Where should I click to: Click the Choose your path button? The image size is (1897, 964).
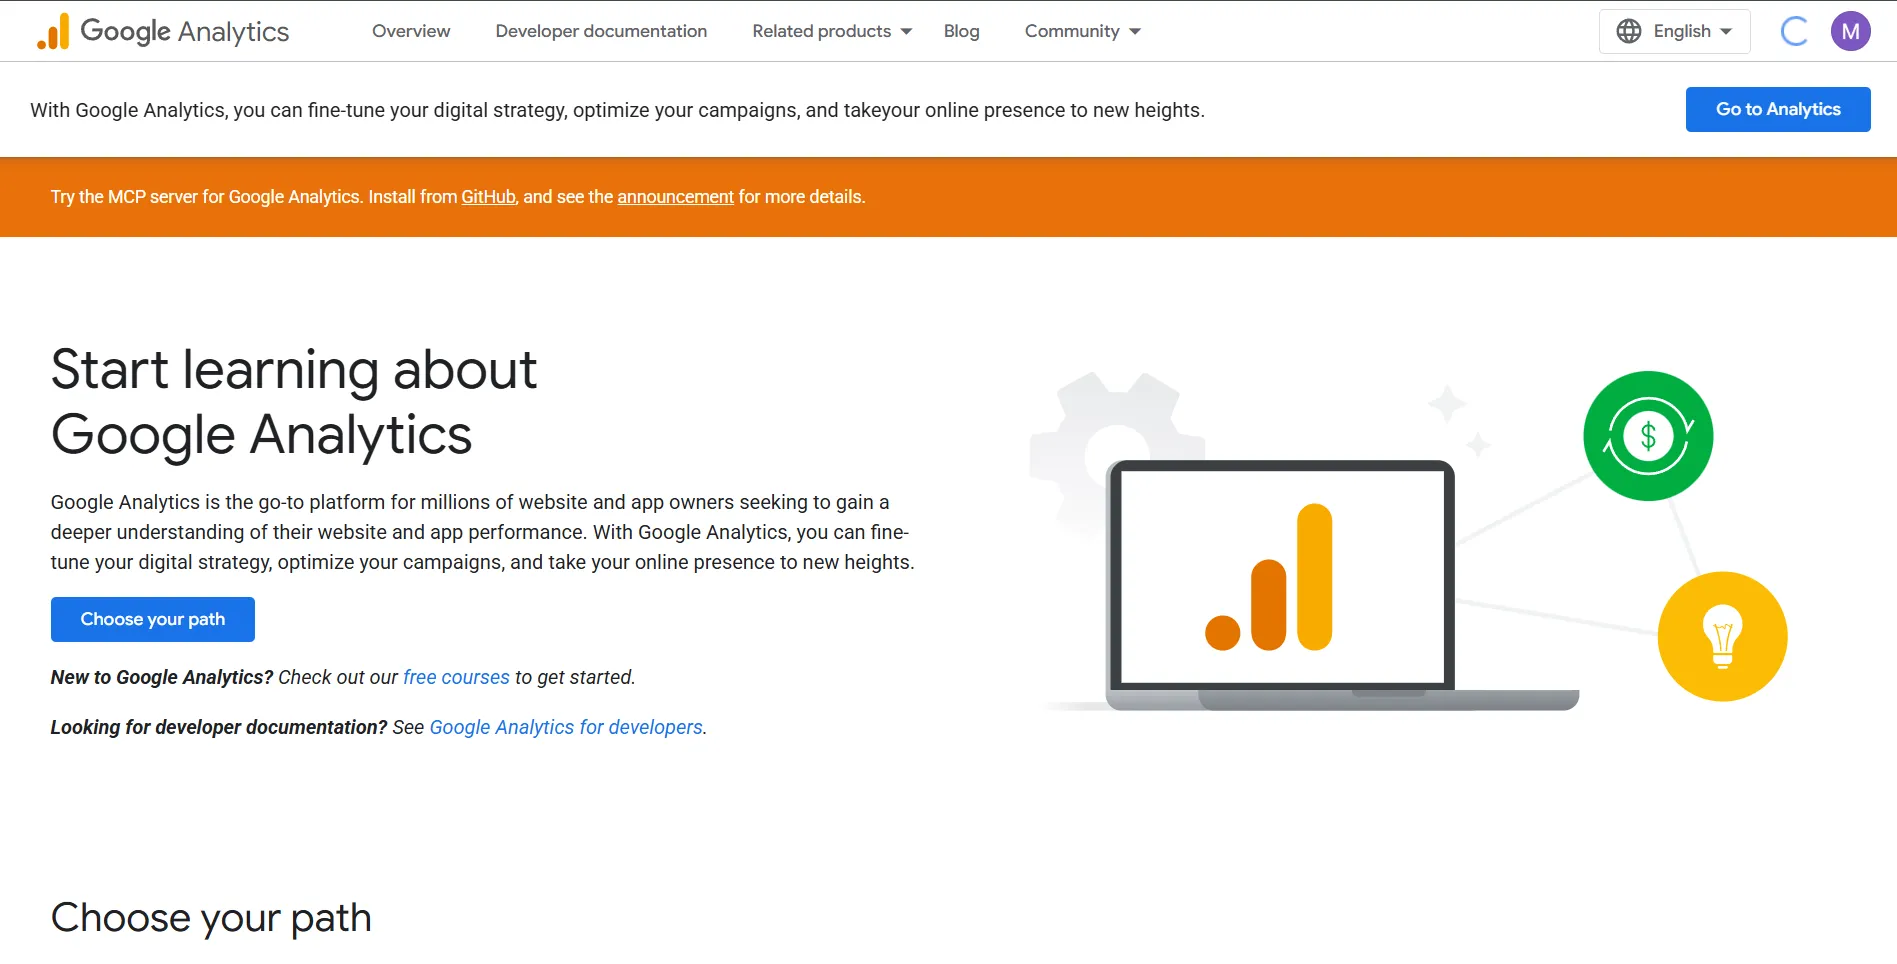tap(153, 619)
